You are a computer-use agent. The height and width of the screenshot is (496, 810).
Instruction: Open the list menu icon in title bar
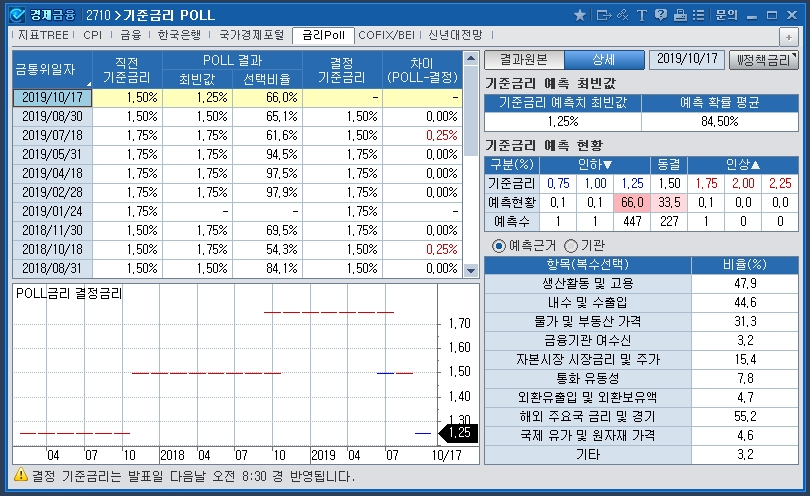point(698,16)
